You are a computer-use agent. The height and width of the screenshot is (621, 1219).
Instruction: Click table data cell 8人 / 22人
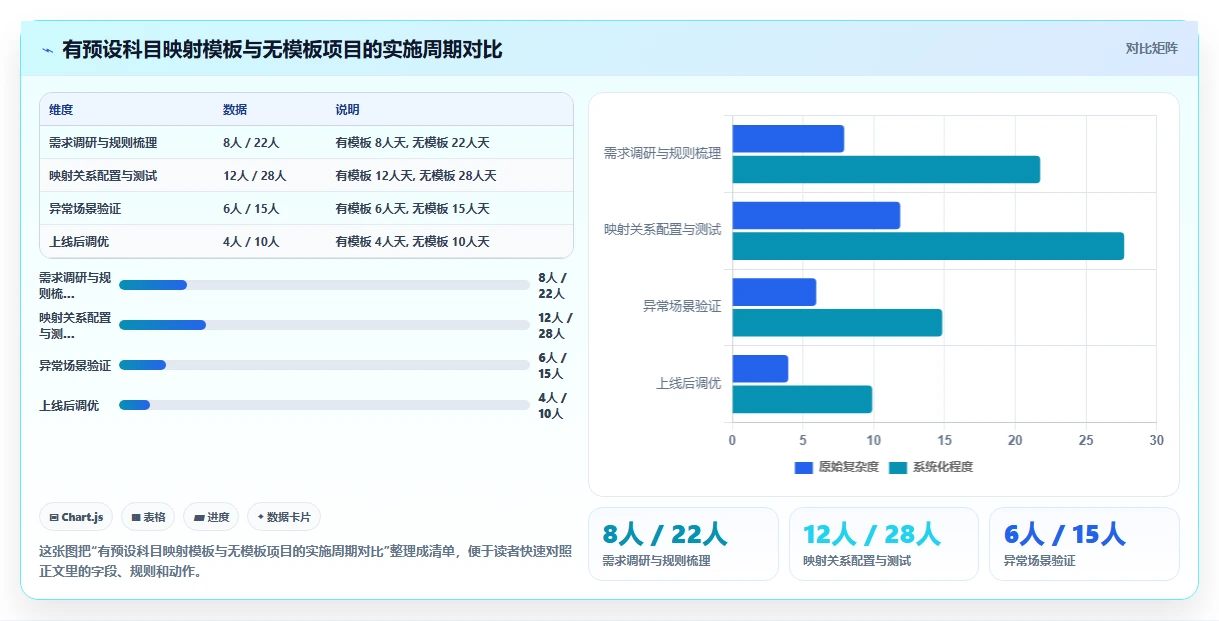pyautogui.click(x=251, y=143)
